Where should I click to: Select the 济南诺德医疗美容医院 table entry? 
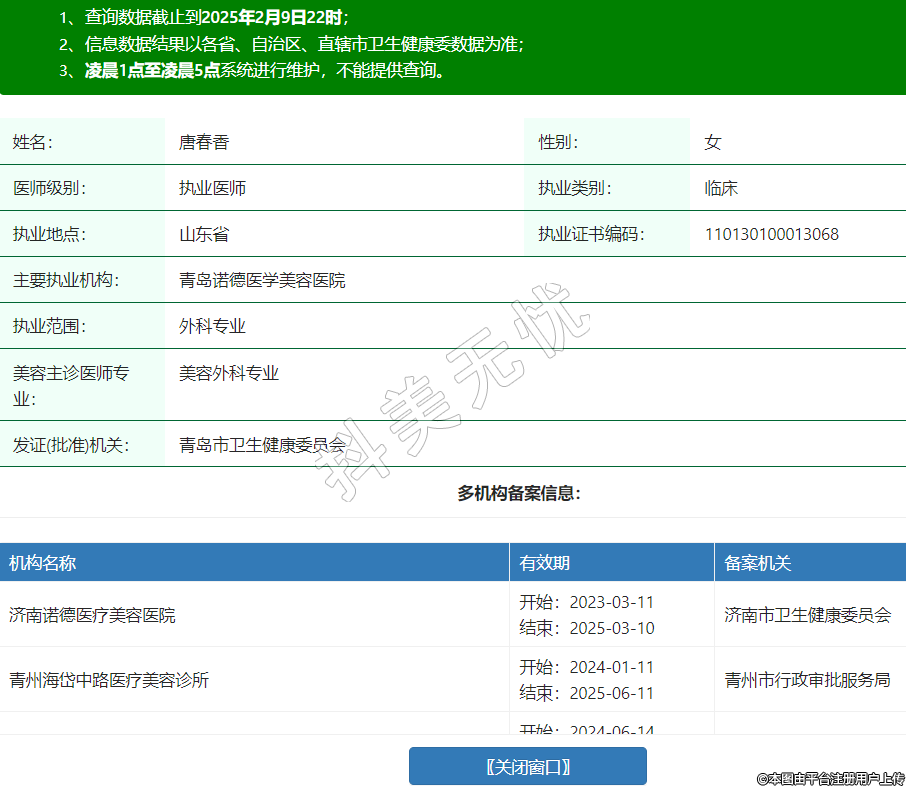[92, 615]
